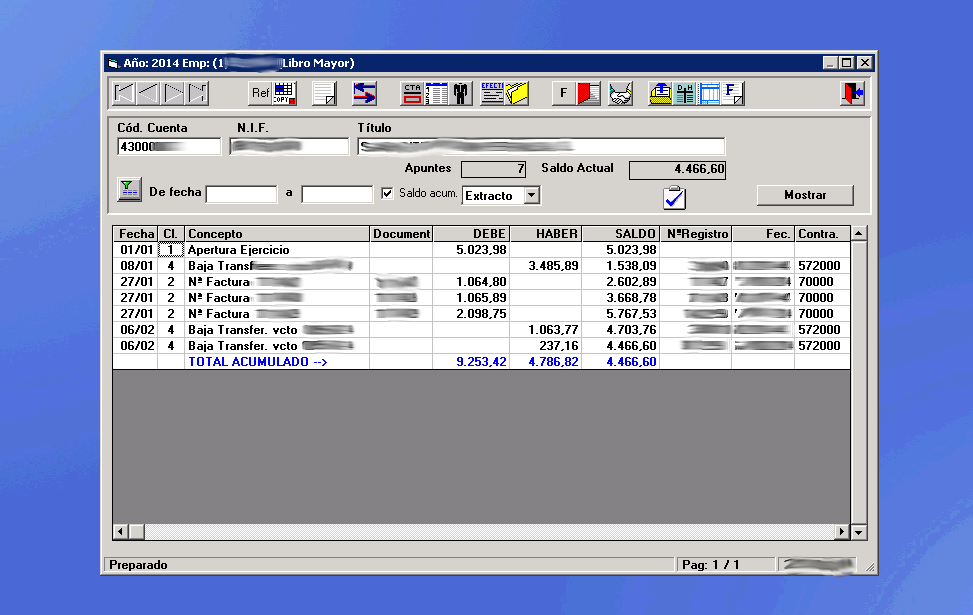
Task: Click the Título input field
Action: point(541,146)
